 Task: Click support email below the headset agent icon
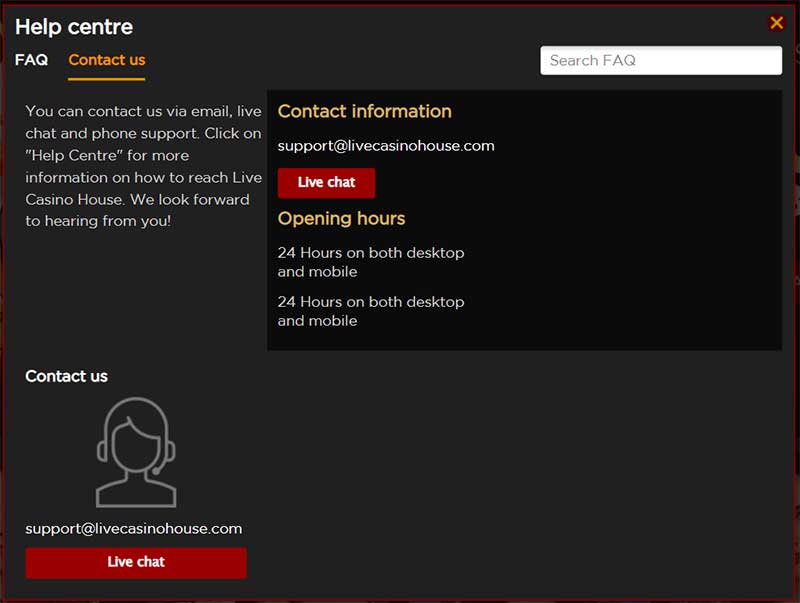[x=134, y=529]
